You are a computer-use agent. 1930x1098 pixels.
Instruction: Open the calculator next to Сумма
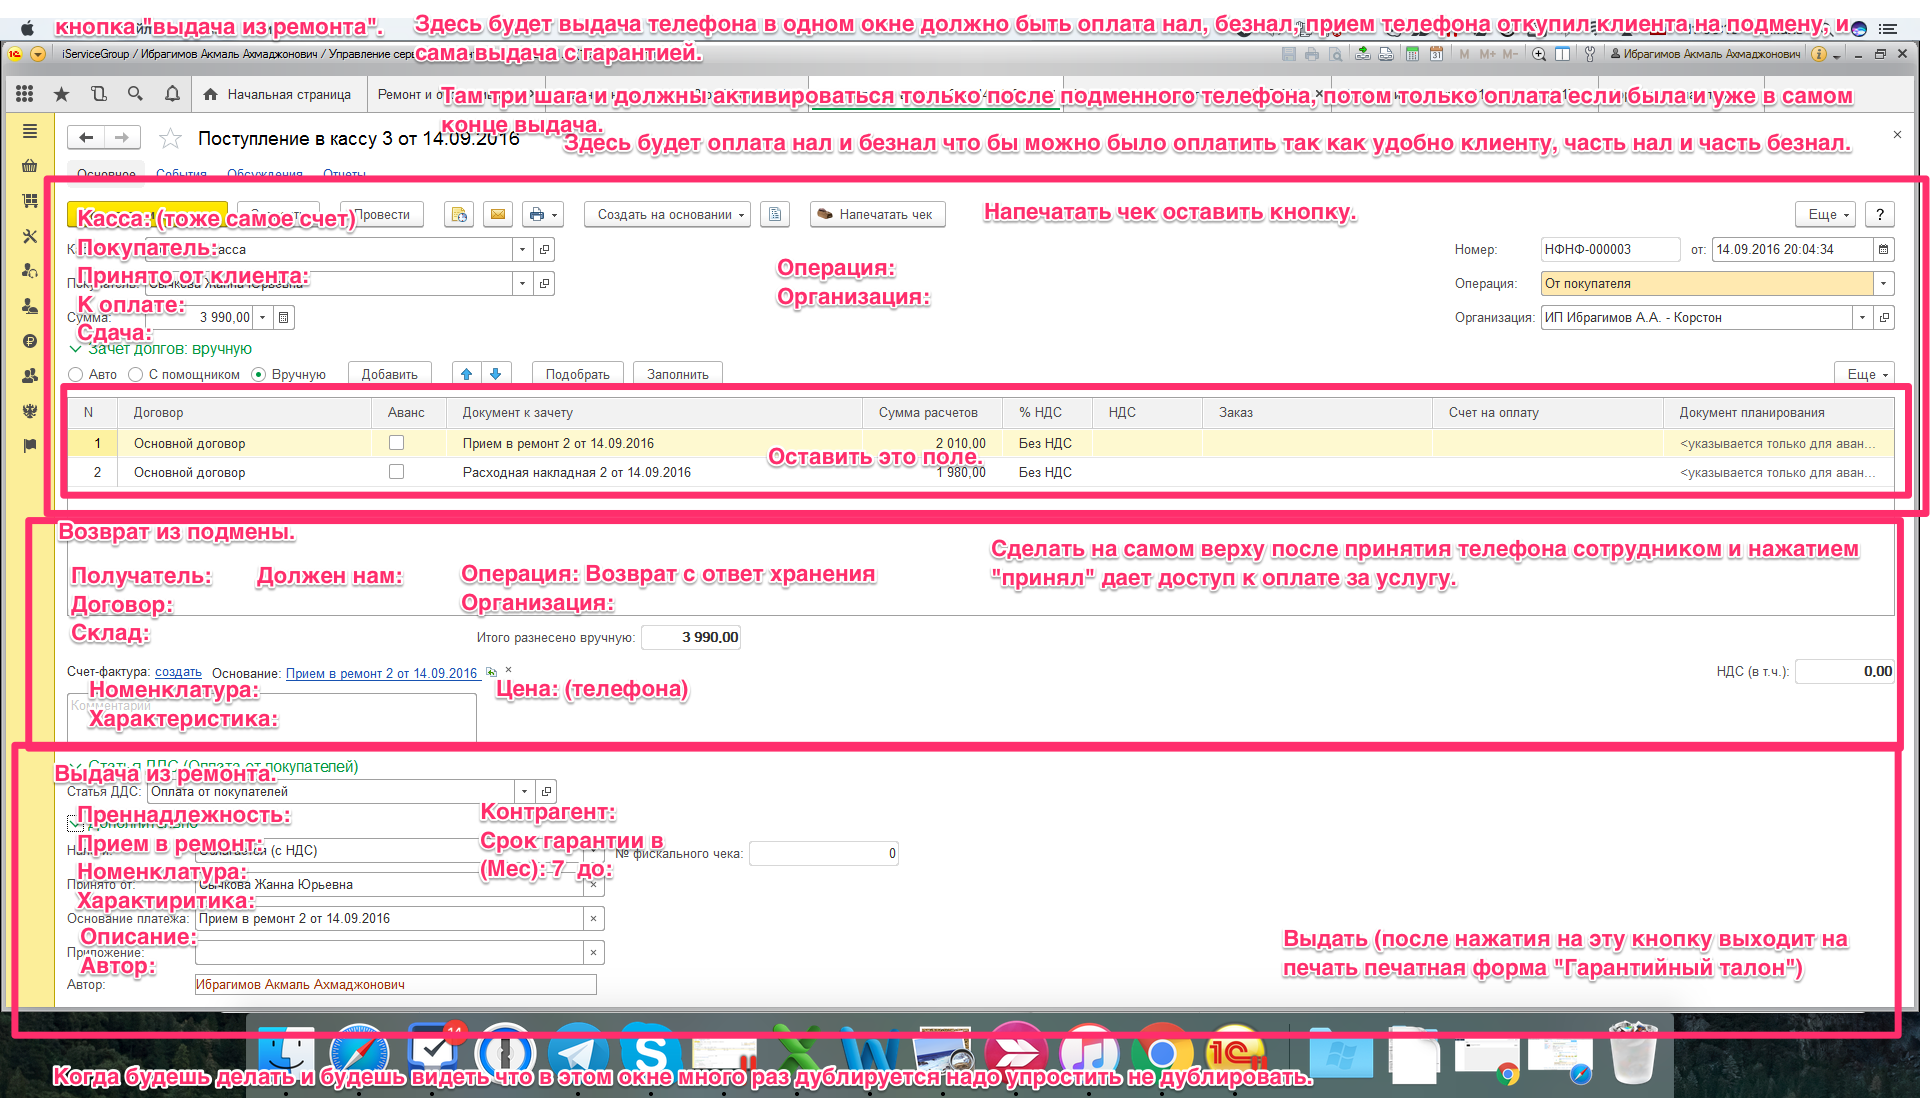tap(284, 317)
